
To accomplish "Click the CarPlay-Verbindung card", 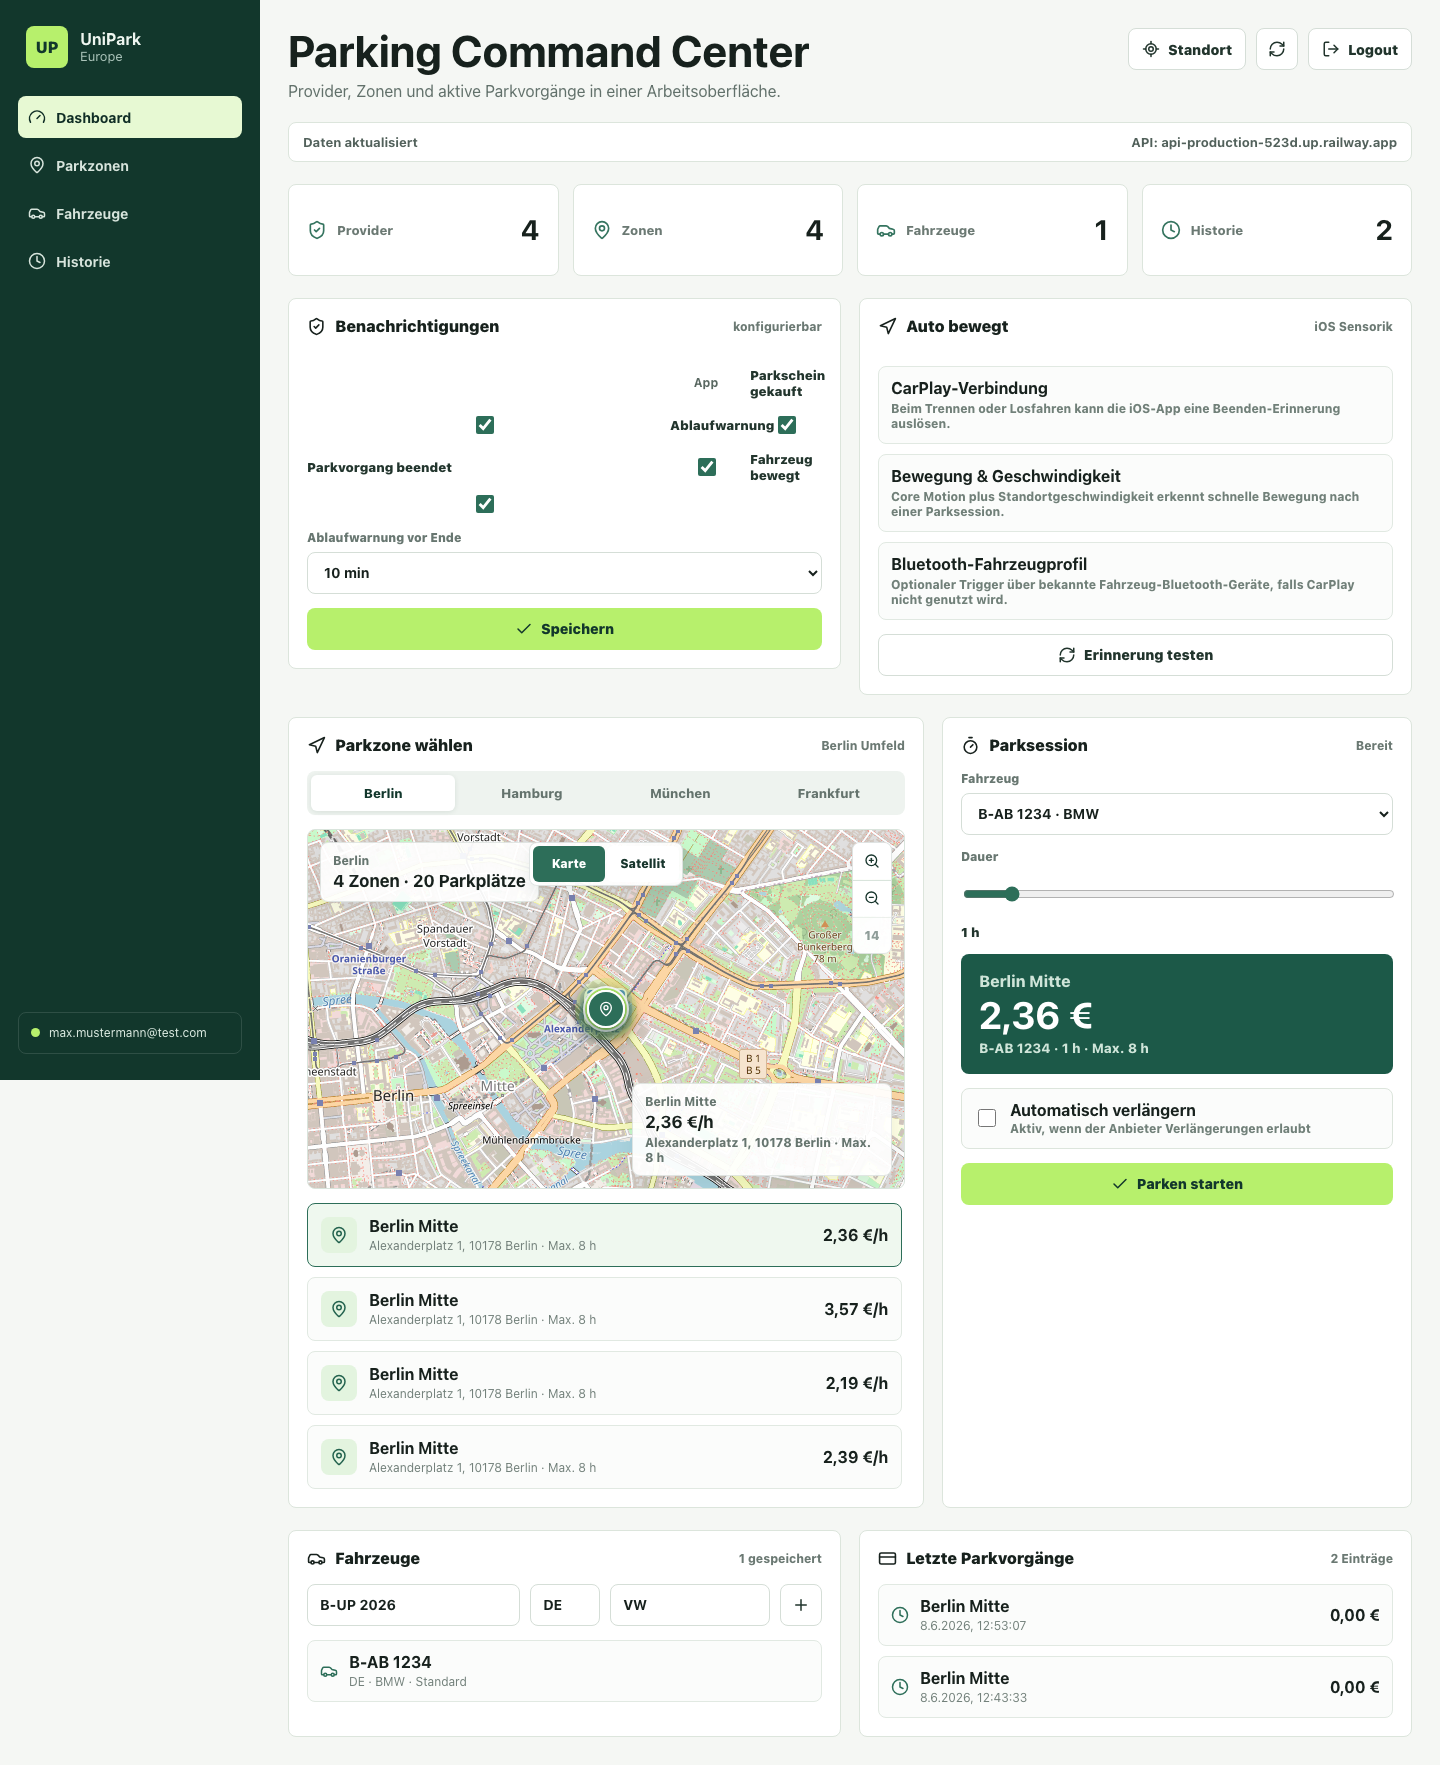I will point(1135,405).
